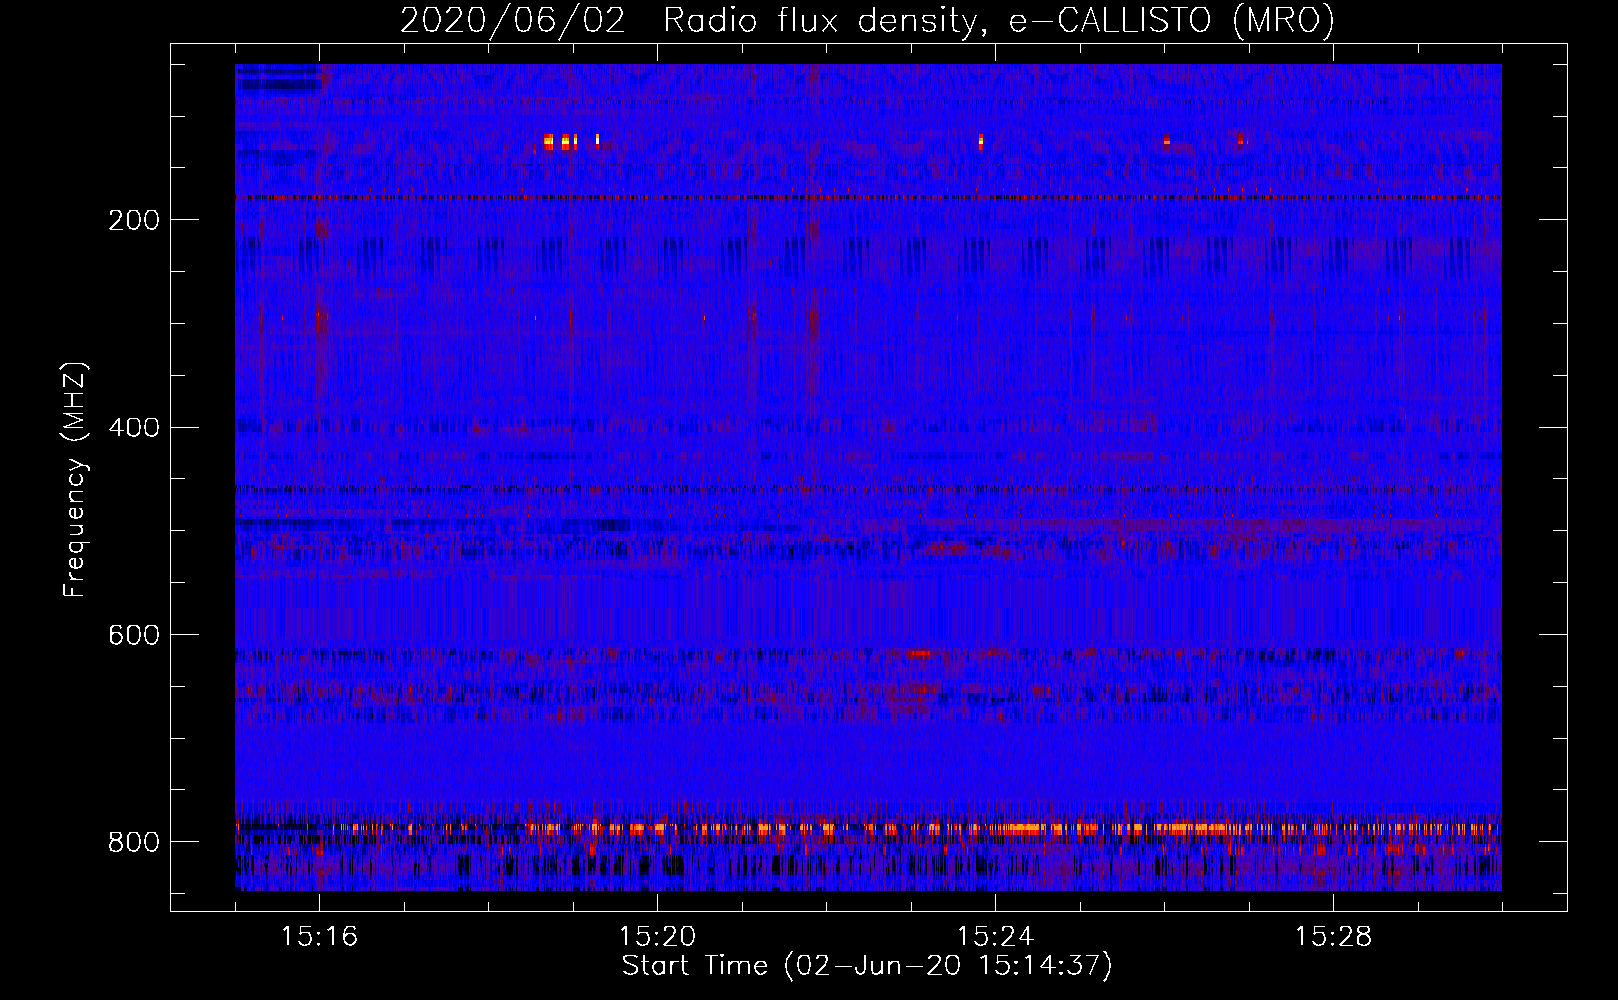1618x1000 pixels.
Task: Select the Frequency (MHZ) axis label
Action: (x=75, y=479)
